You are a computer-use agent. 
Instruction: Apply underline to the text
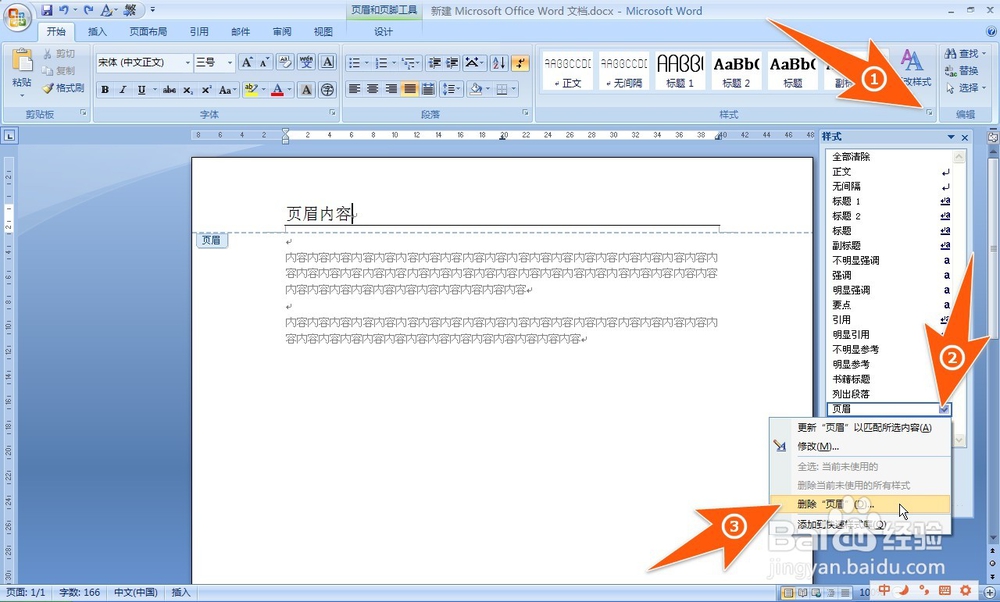click(141, 89)
